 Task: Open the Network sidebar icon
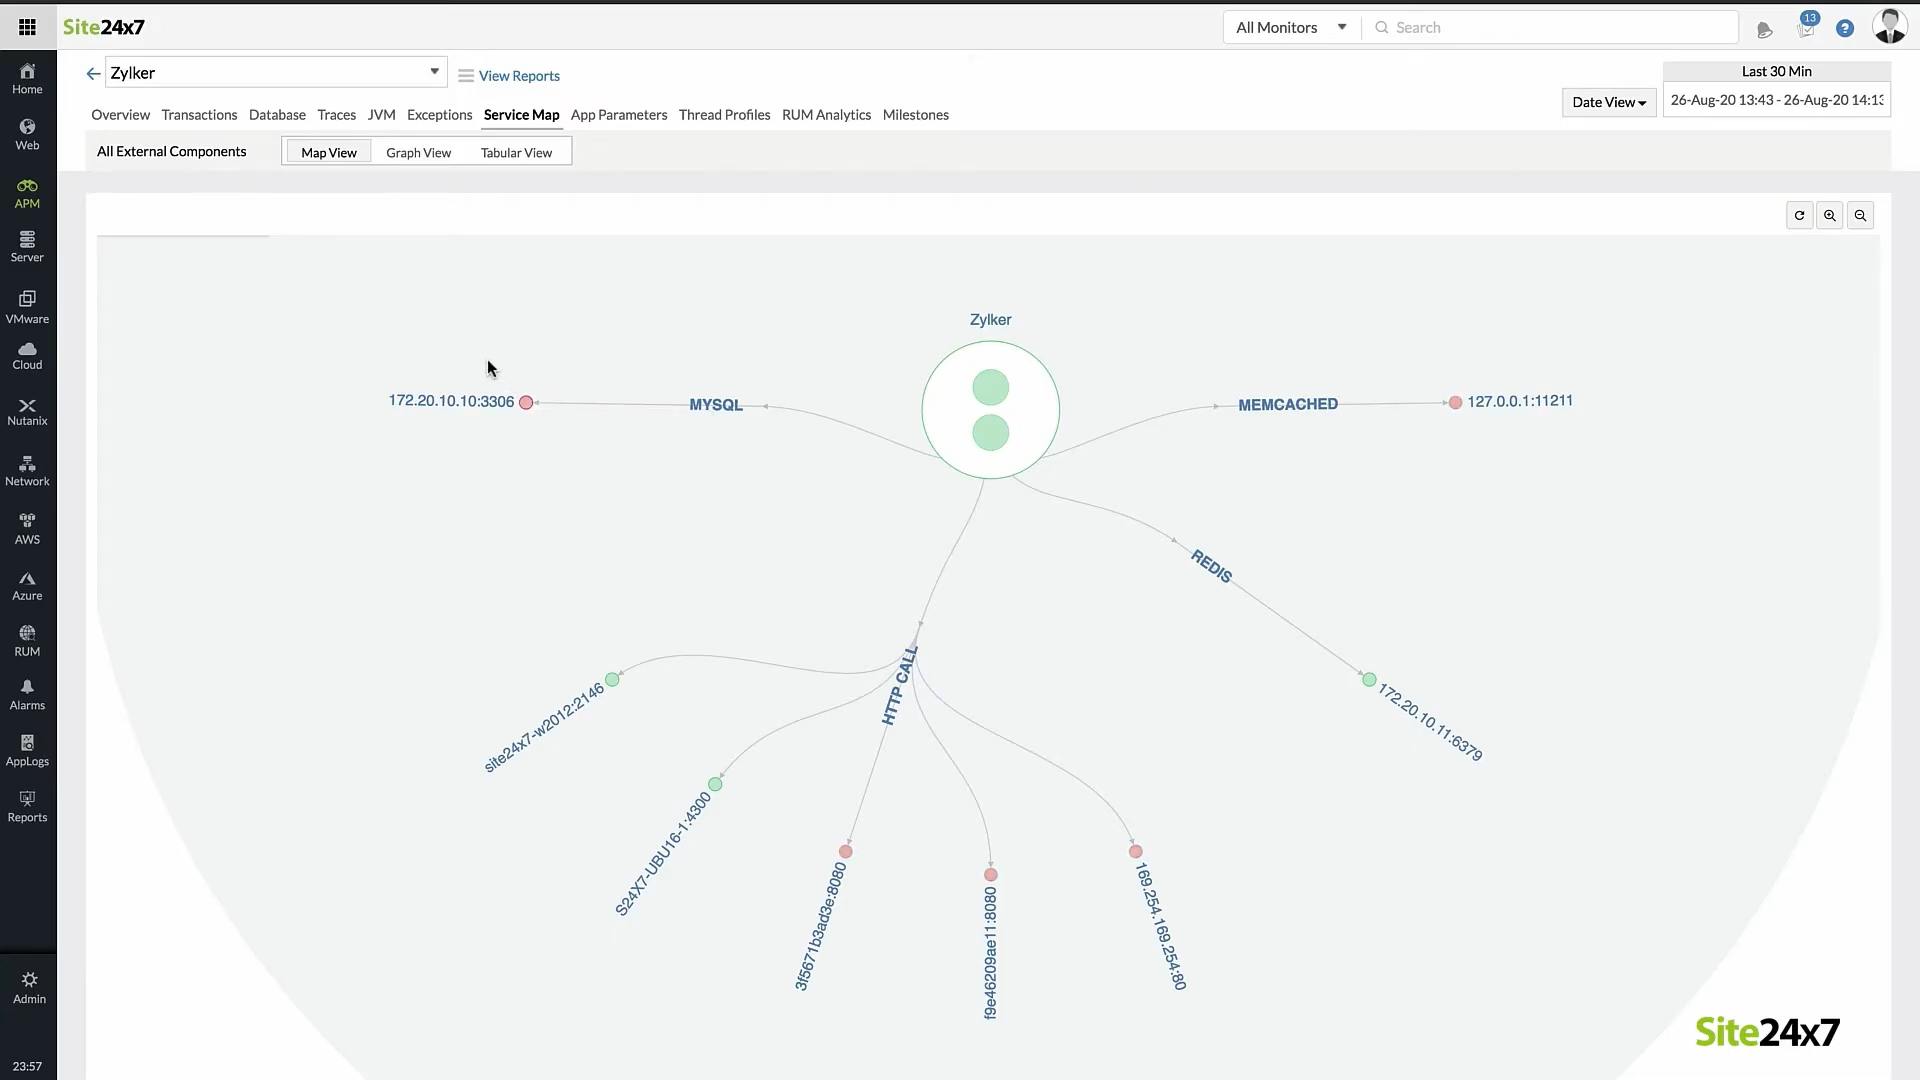[x=27, y=471]
